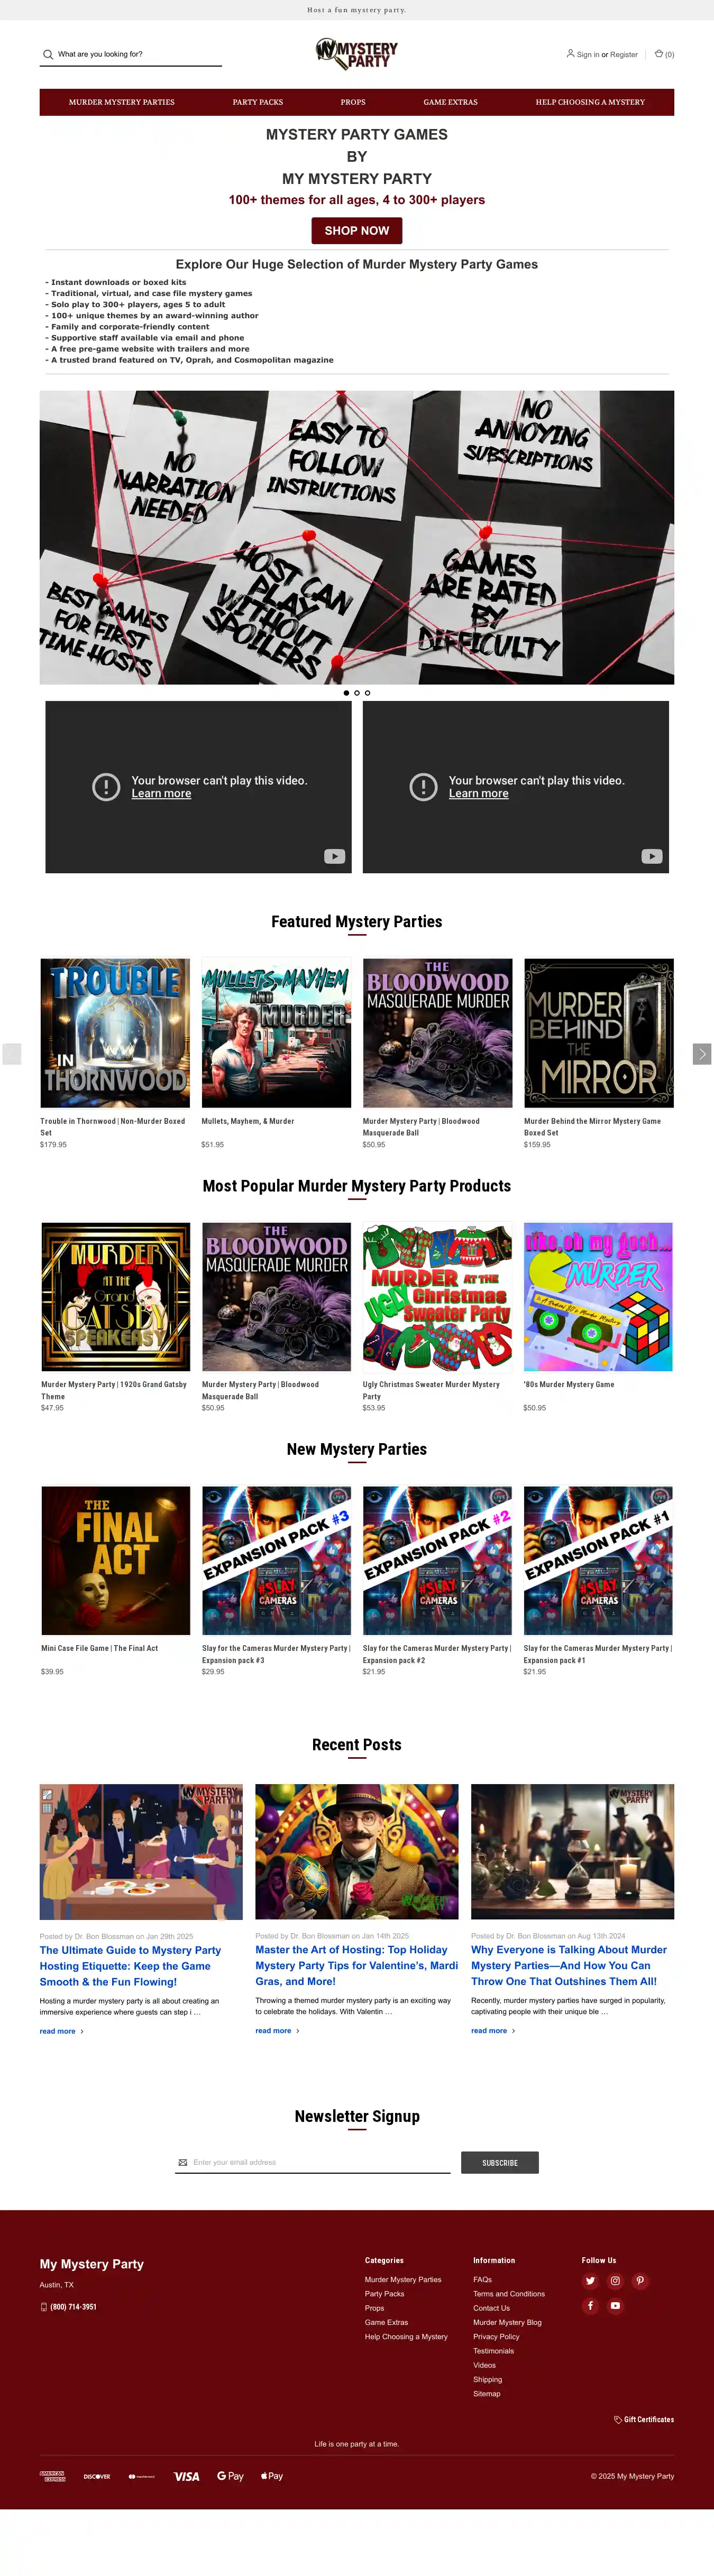Click the newsletter email address field

tap(313, 2162)
